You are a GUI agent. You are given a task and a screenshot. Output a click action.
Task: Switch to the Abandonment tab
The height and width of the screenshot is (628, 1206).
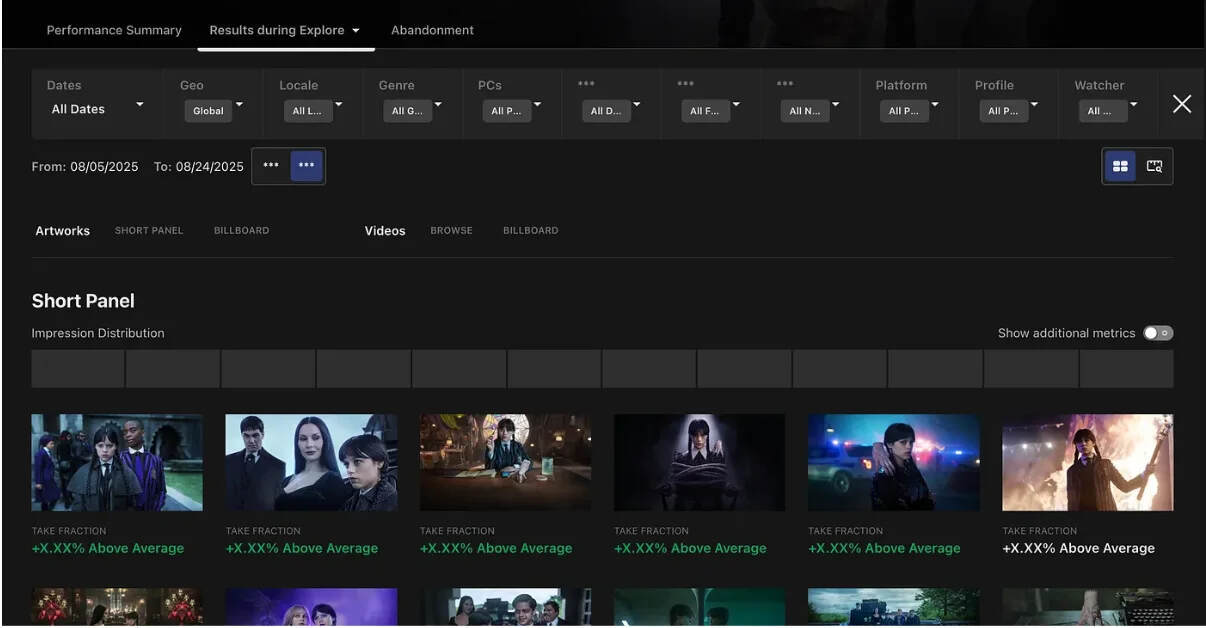tap(432, 30)
